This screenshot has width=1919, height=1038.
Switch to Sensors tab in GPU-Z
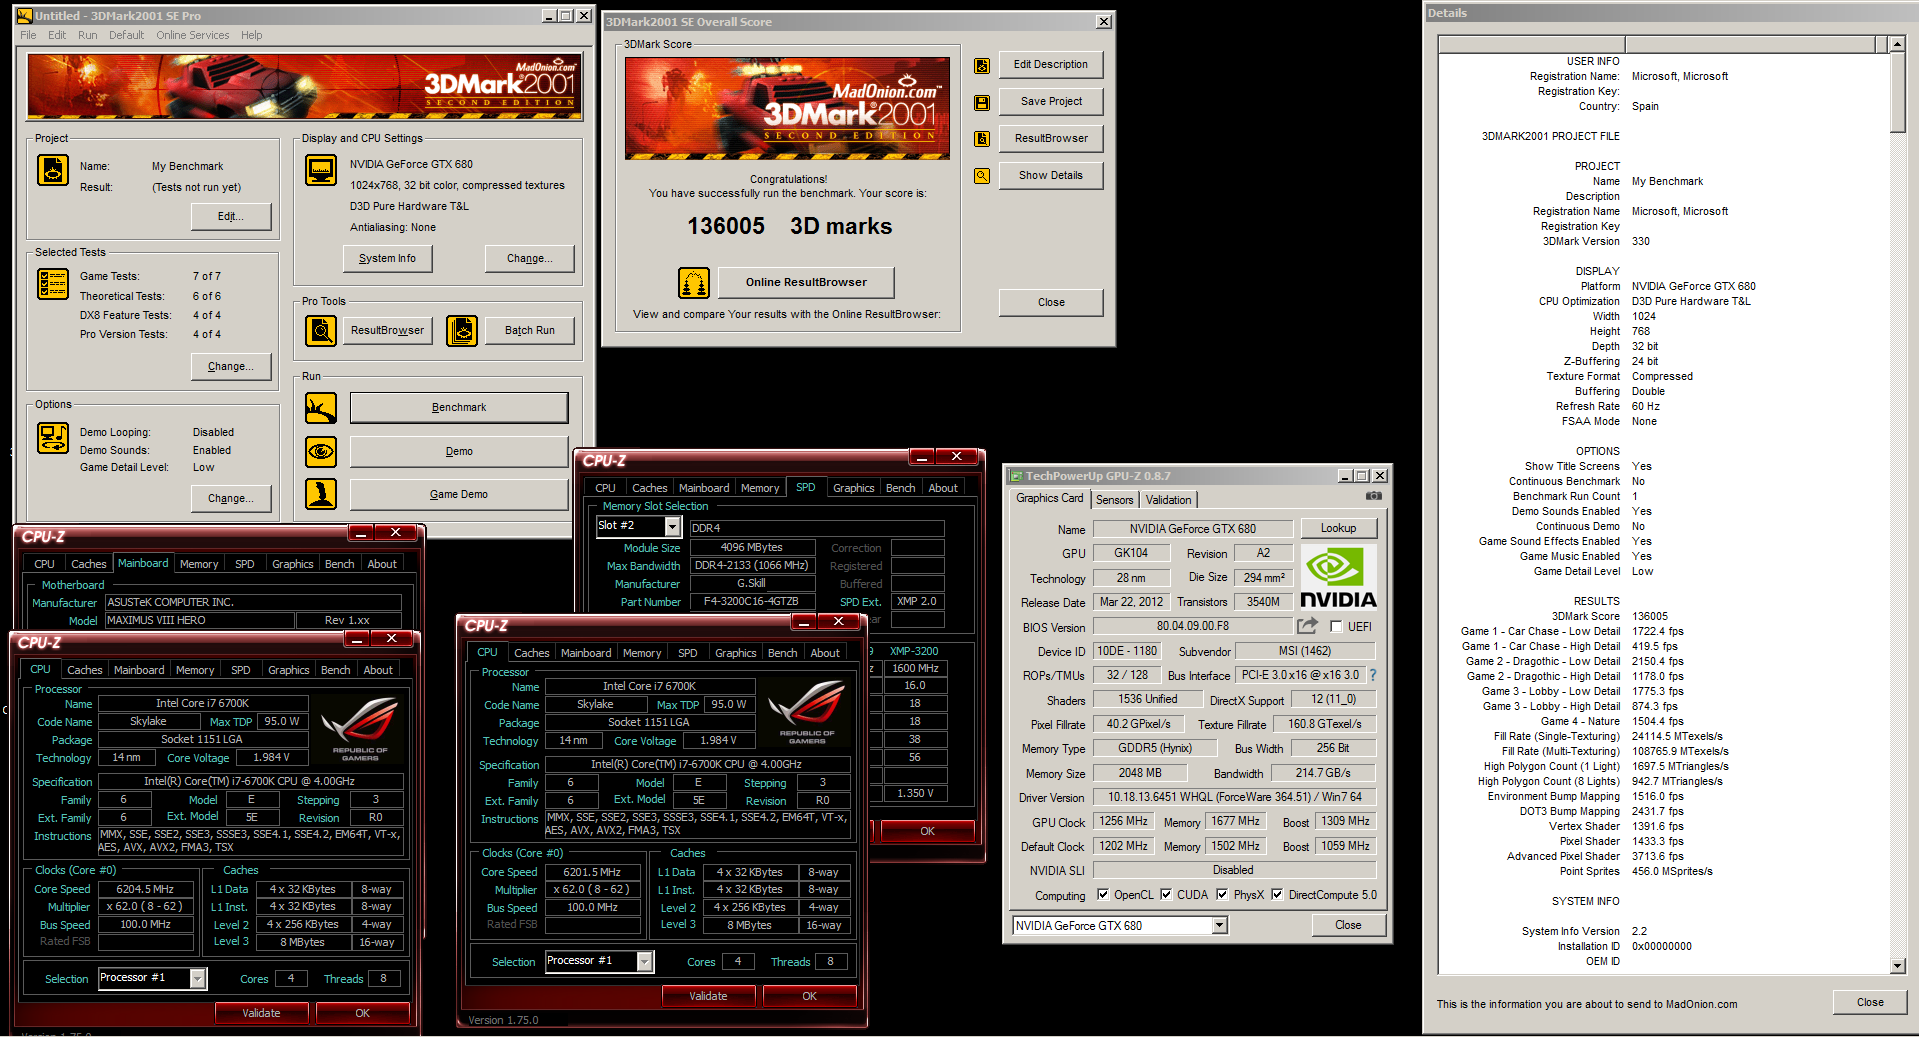click(1114, 500)
